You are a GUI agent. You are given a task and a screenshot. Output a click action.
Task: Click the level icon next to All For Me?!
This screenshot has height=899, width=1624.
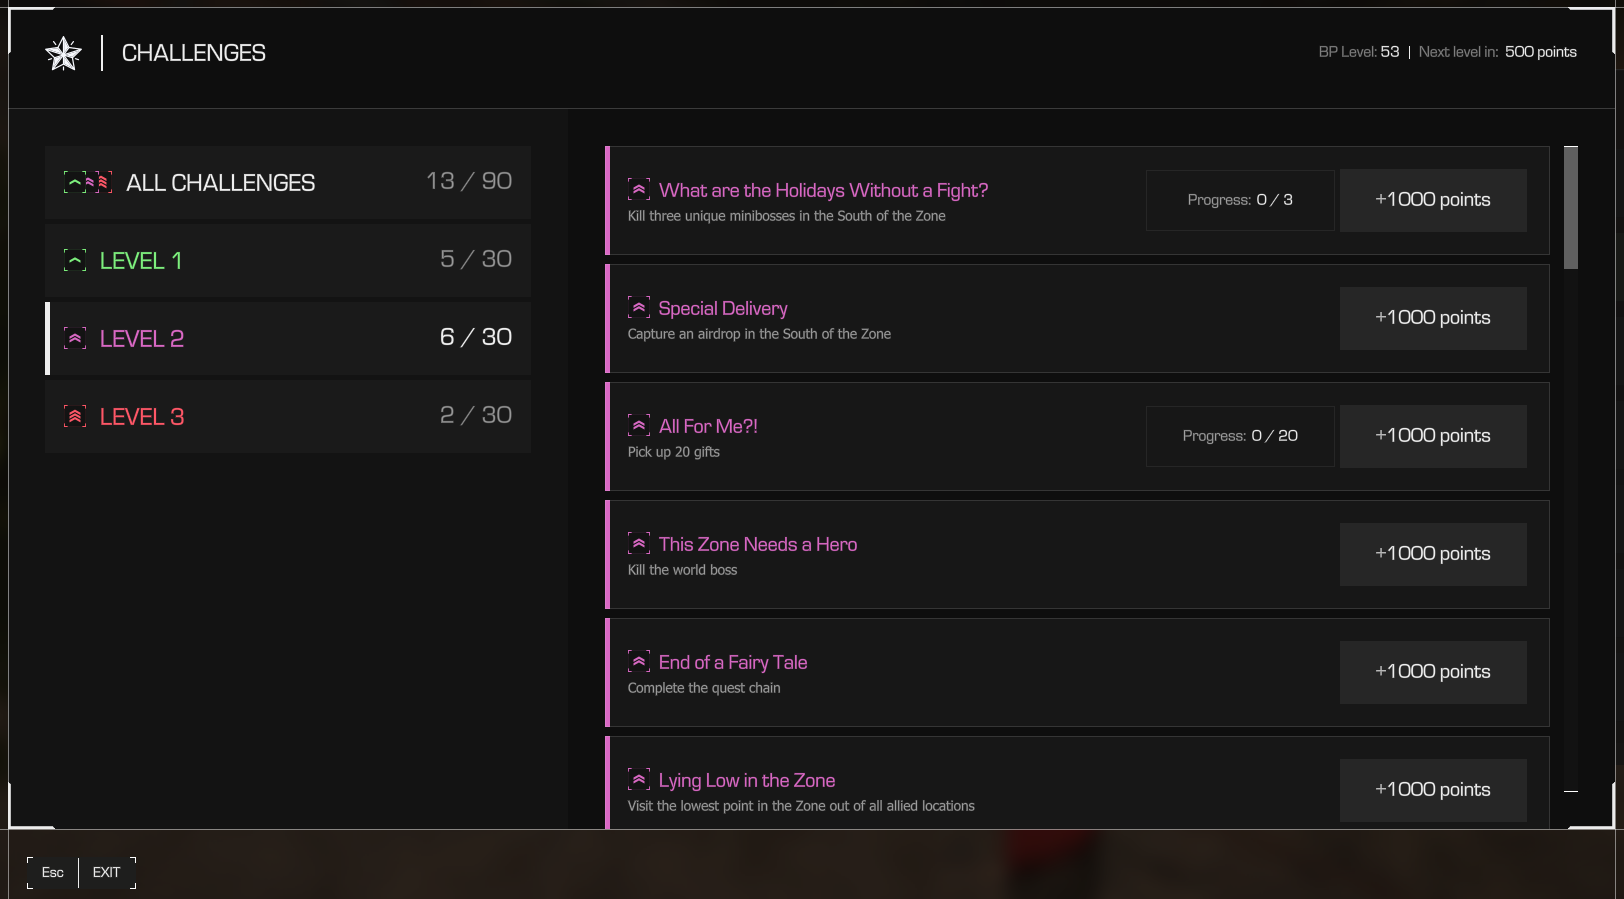[639, 425]
